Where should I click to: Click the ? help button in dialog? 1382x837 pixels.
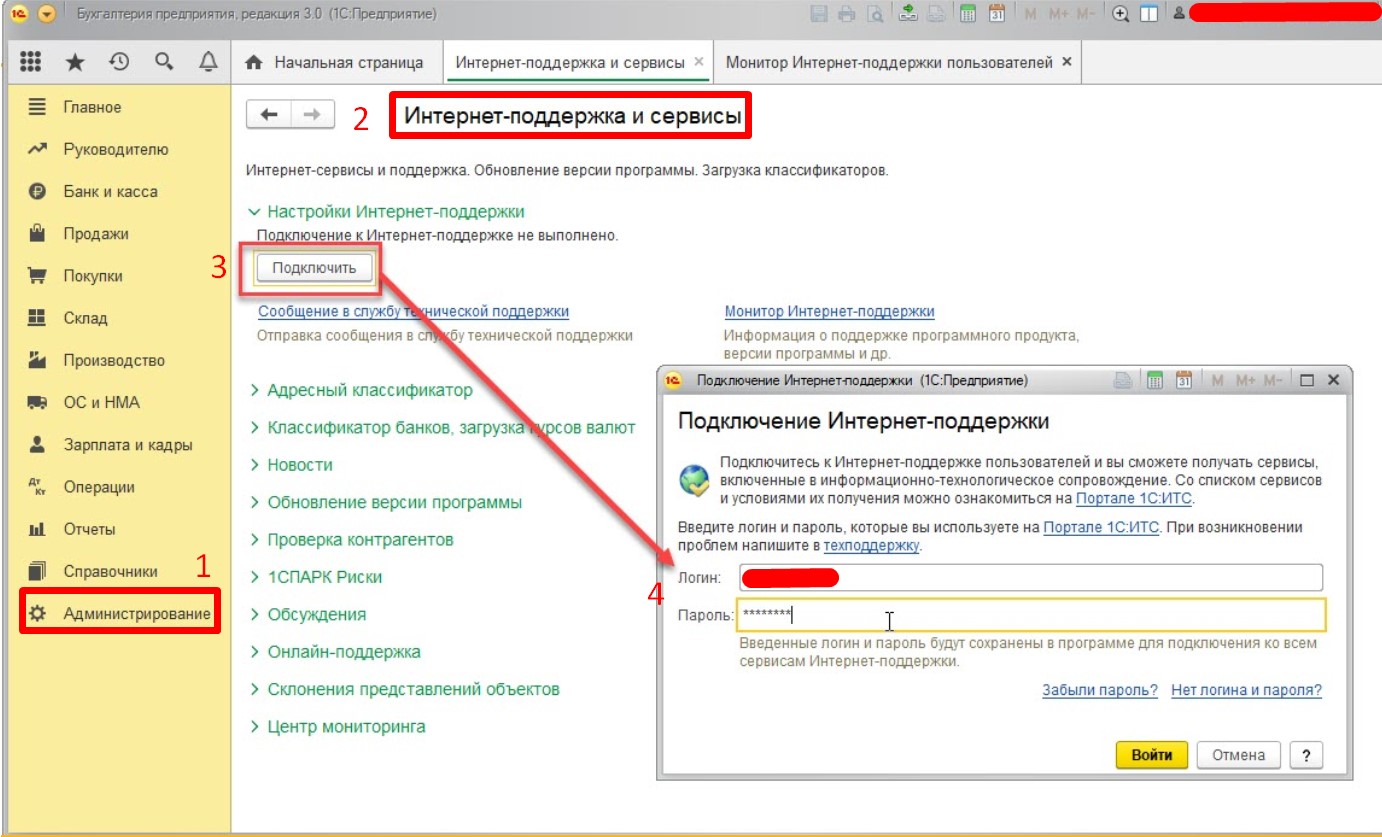[1307, 755]
